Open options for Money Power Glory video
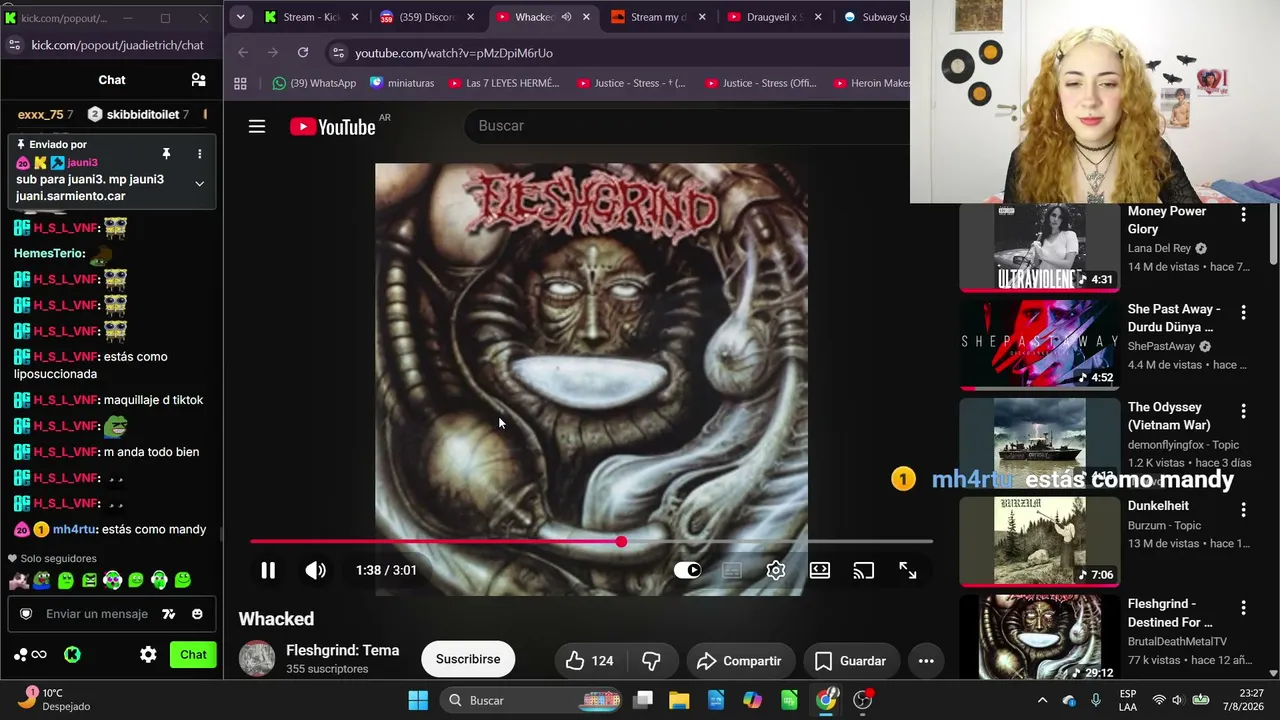Image resolution: width=1280 pixels, height=720 pixels. tap(1243, 214)
